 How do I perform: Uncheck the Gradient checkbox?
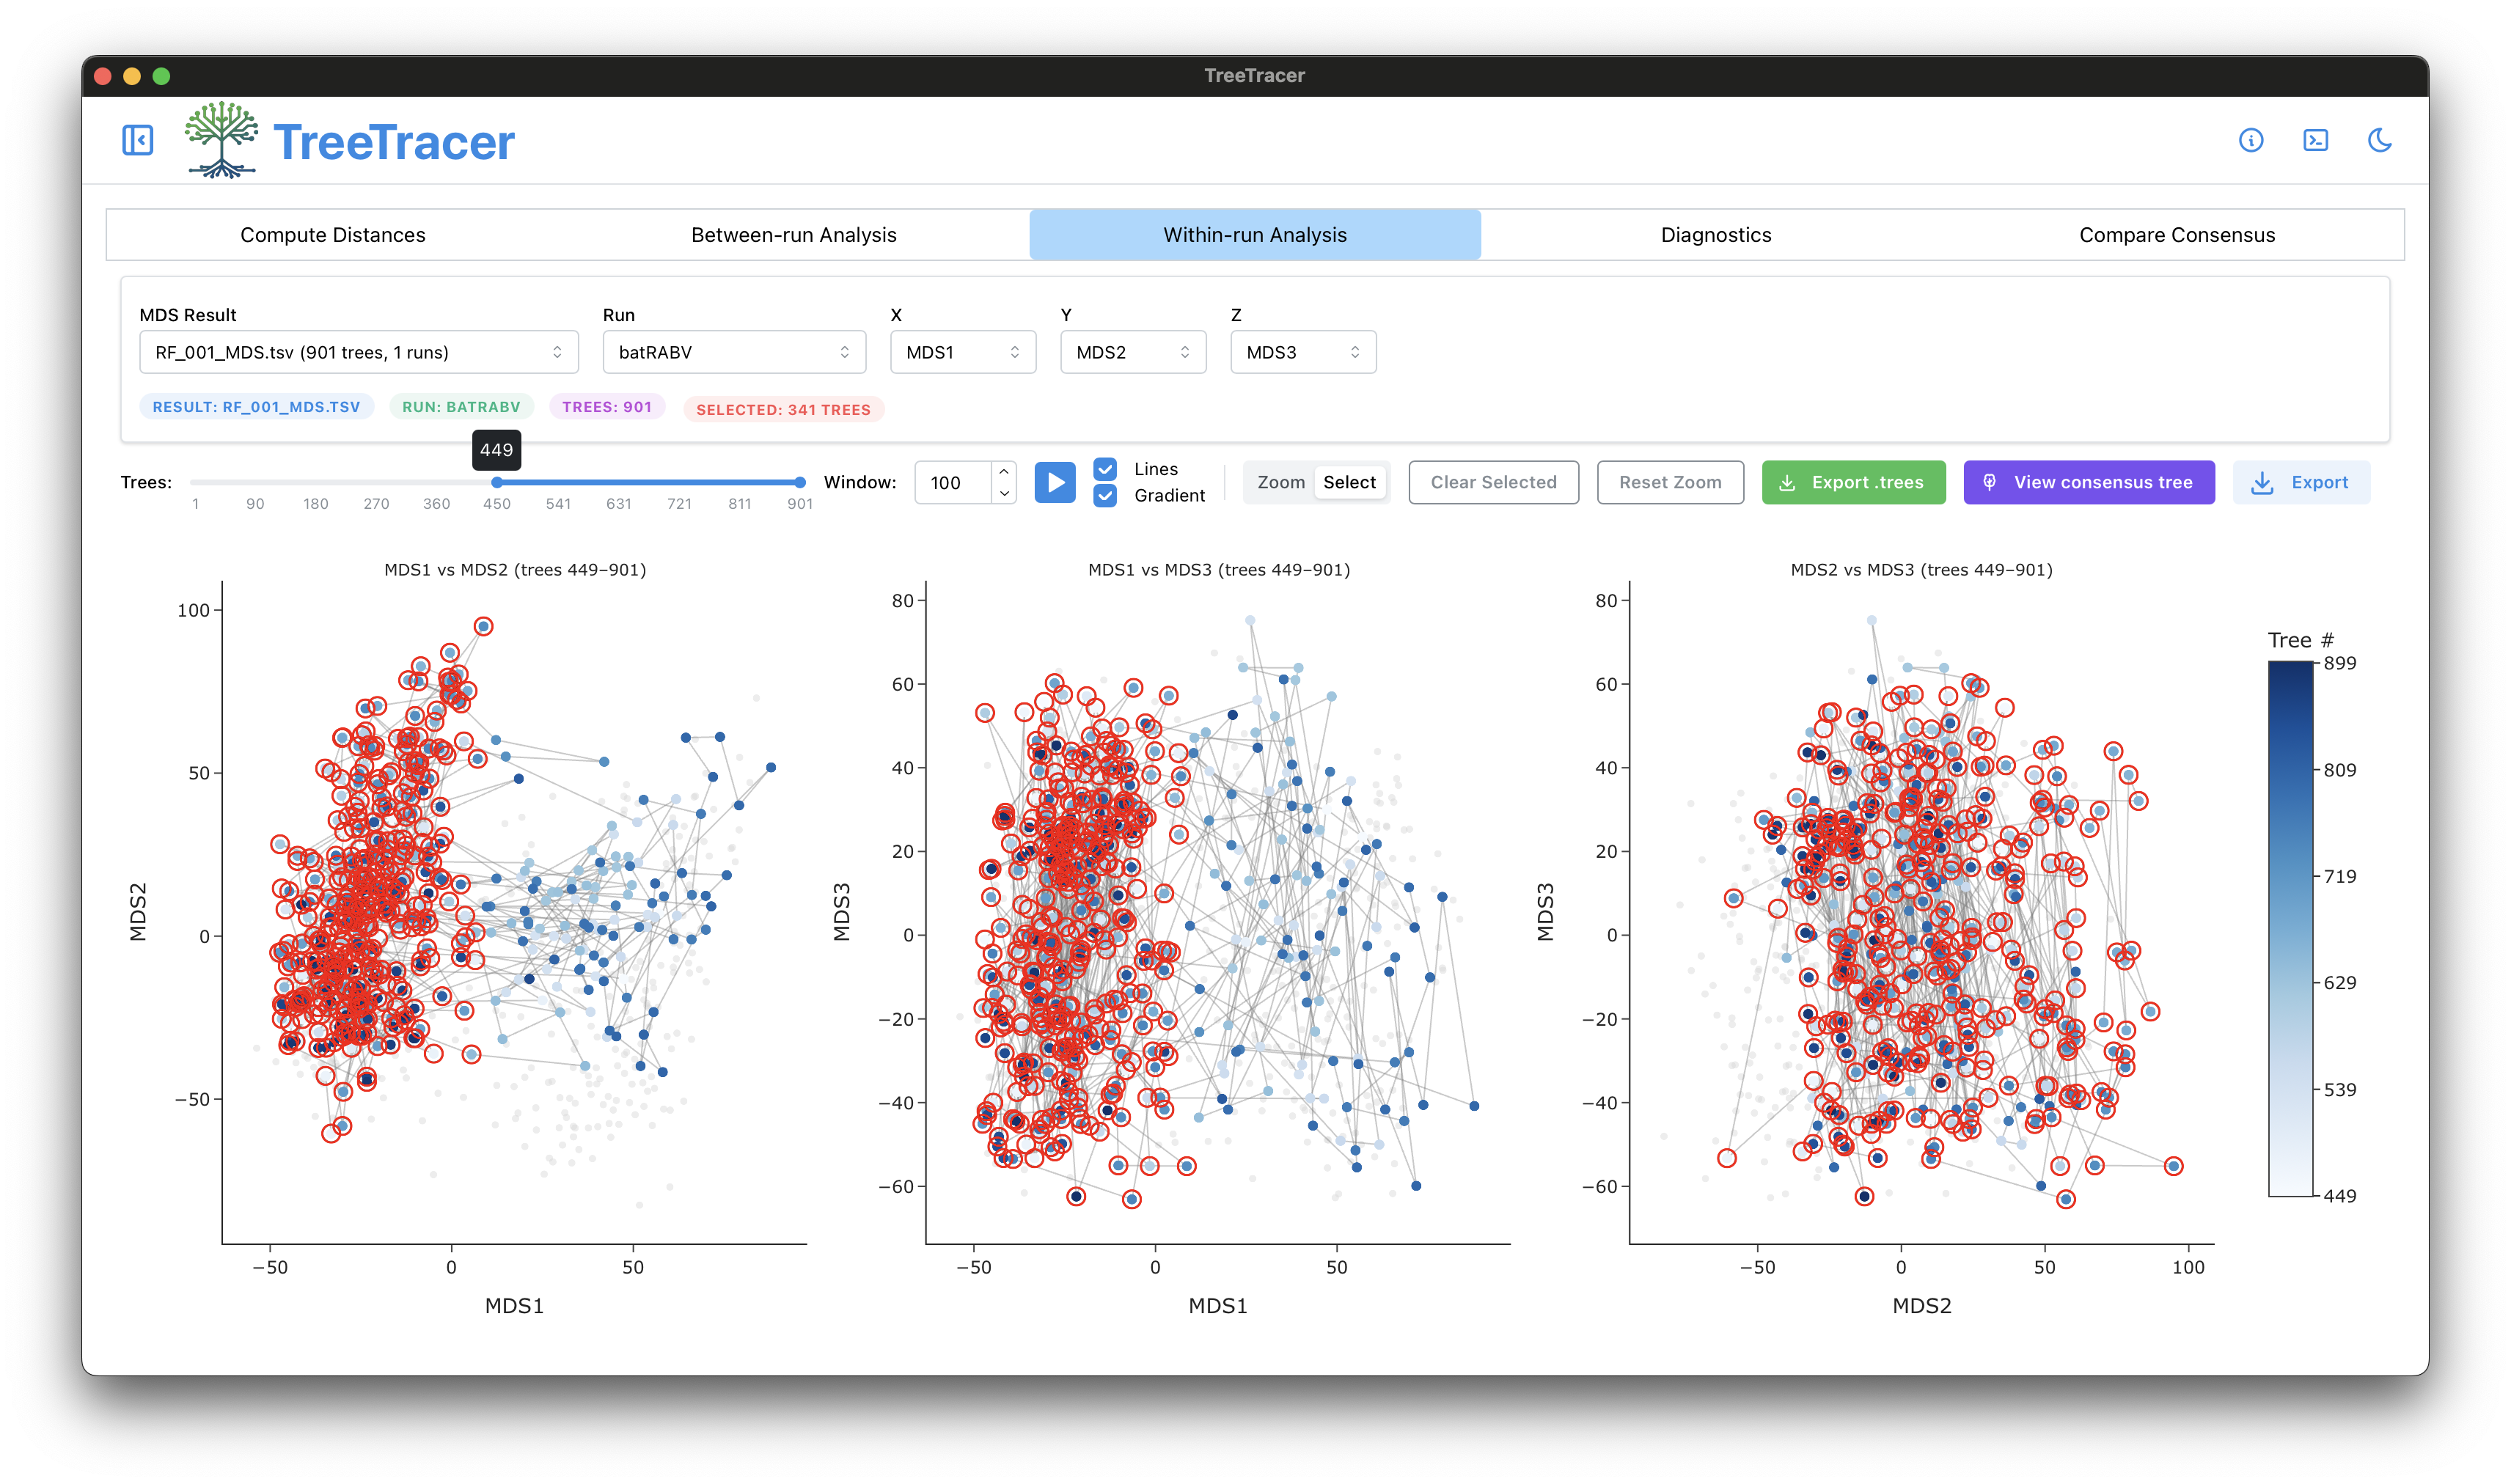[x=1105, y=496]
